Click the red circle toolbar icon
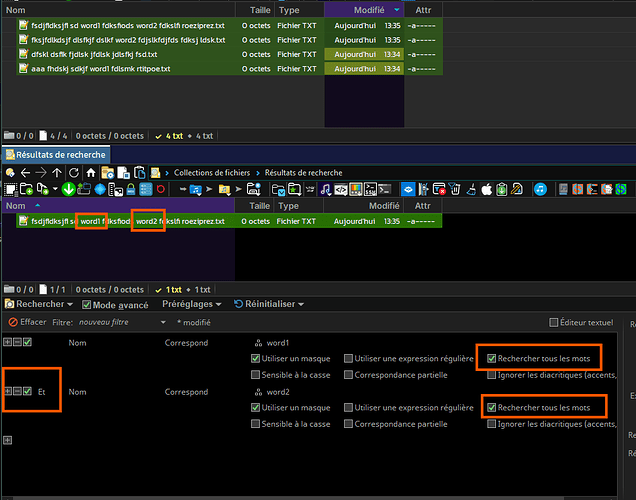Image resolution: width=636 pixels, height=500 pixels. coord(161,189)
